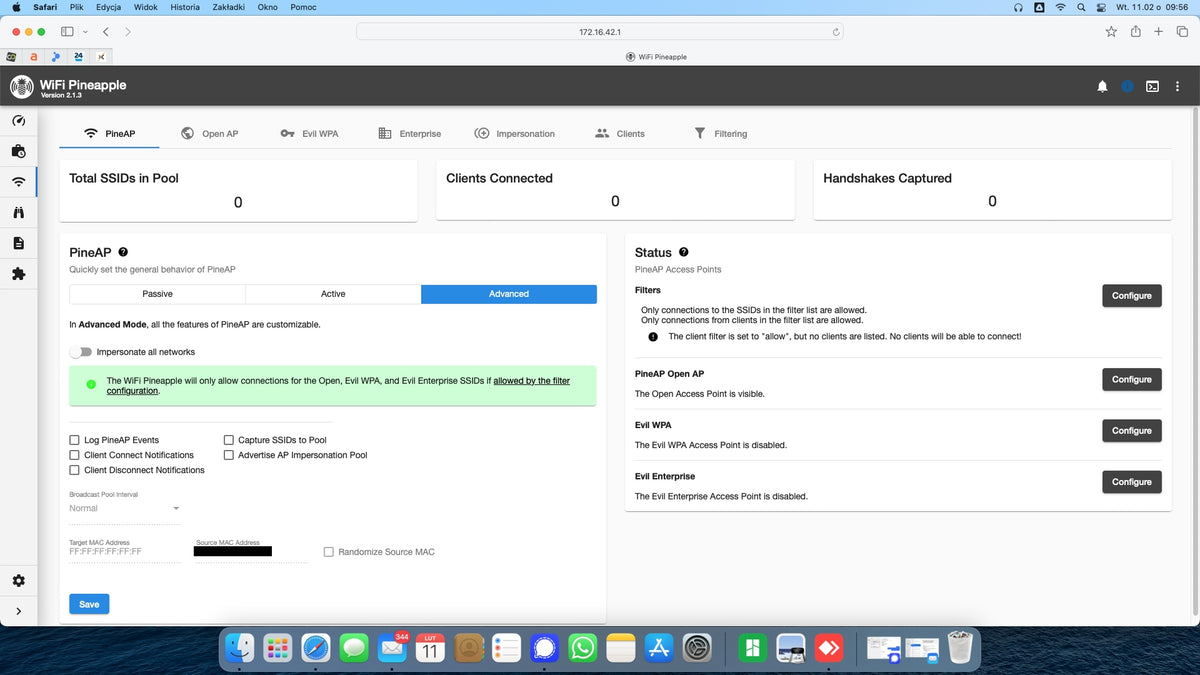Switch to the Evil WPA tab
The image size is (1200, 675).
[309, 133]
